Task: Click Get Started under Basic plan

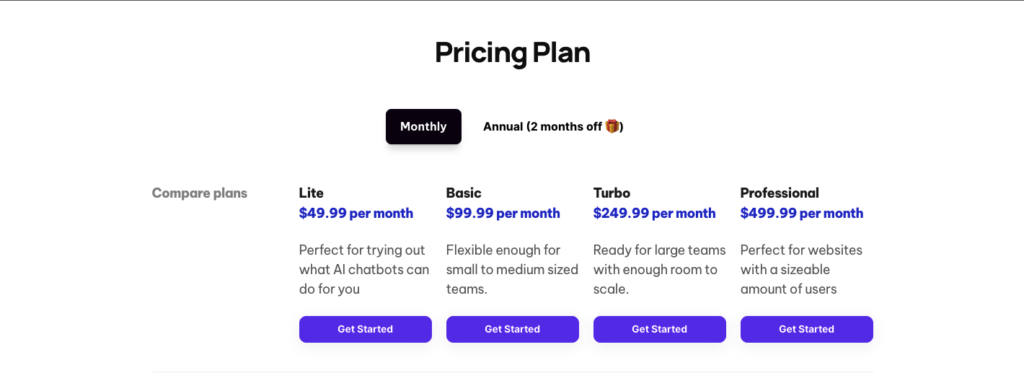Action: tap(513, 329)
